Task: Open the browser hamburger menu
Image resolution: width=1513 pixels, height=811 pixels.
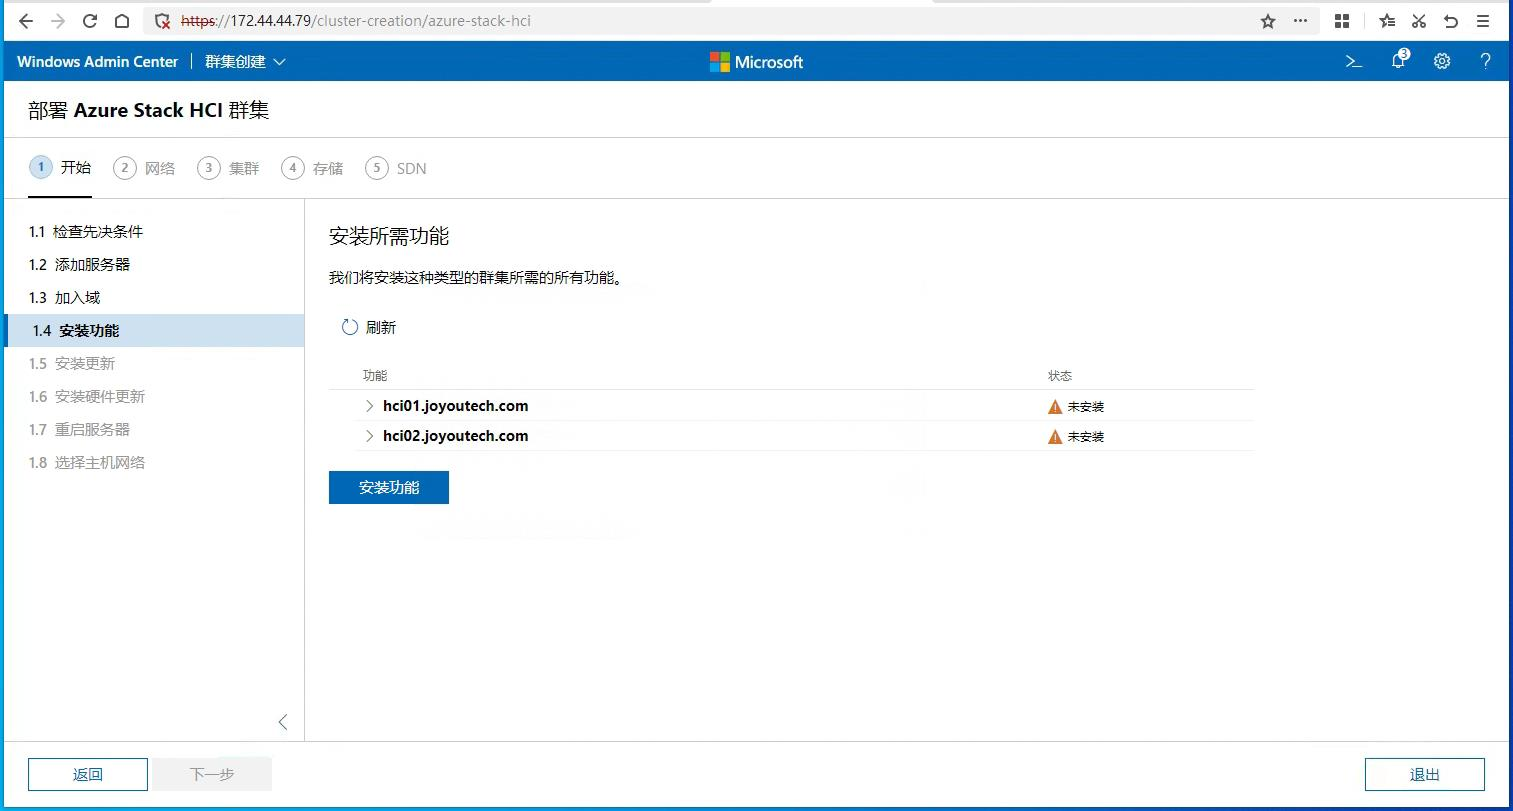Action: 1483,21
